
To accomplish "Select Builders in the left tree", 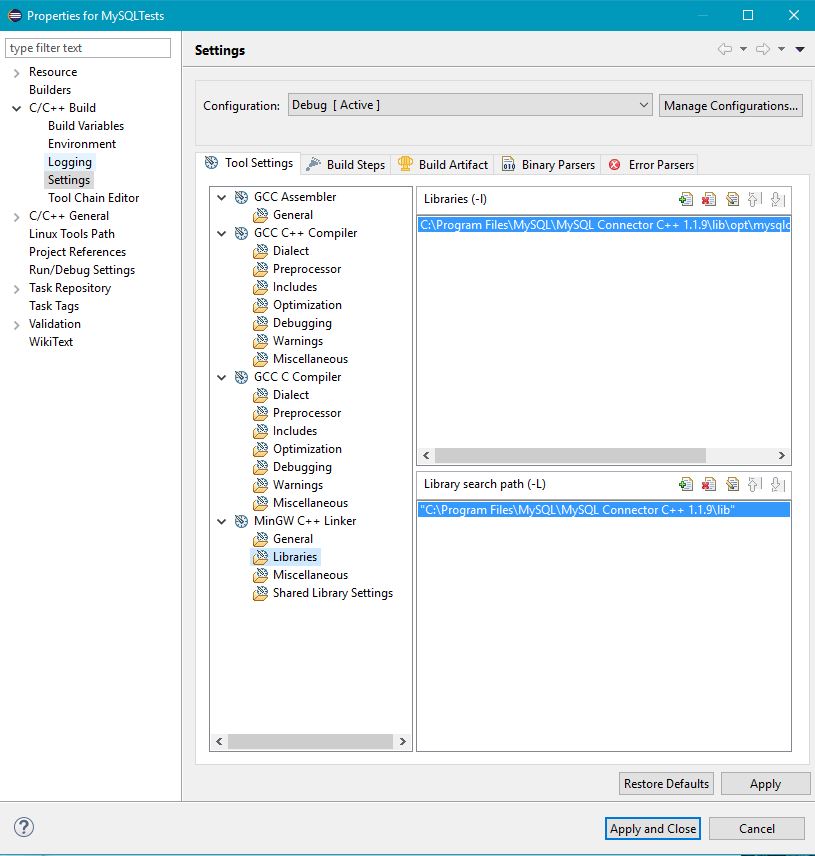I will (x=50, y=90).
